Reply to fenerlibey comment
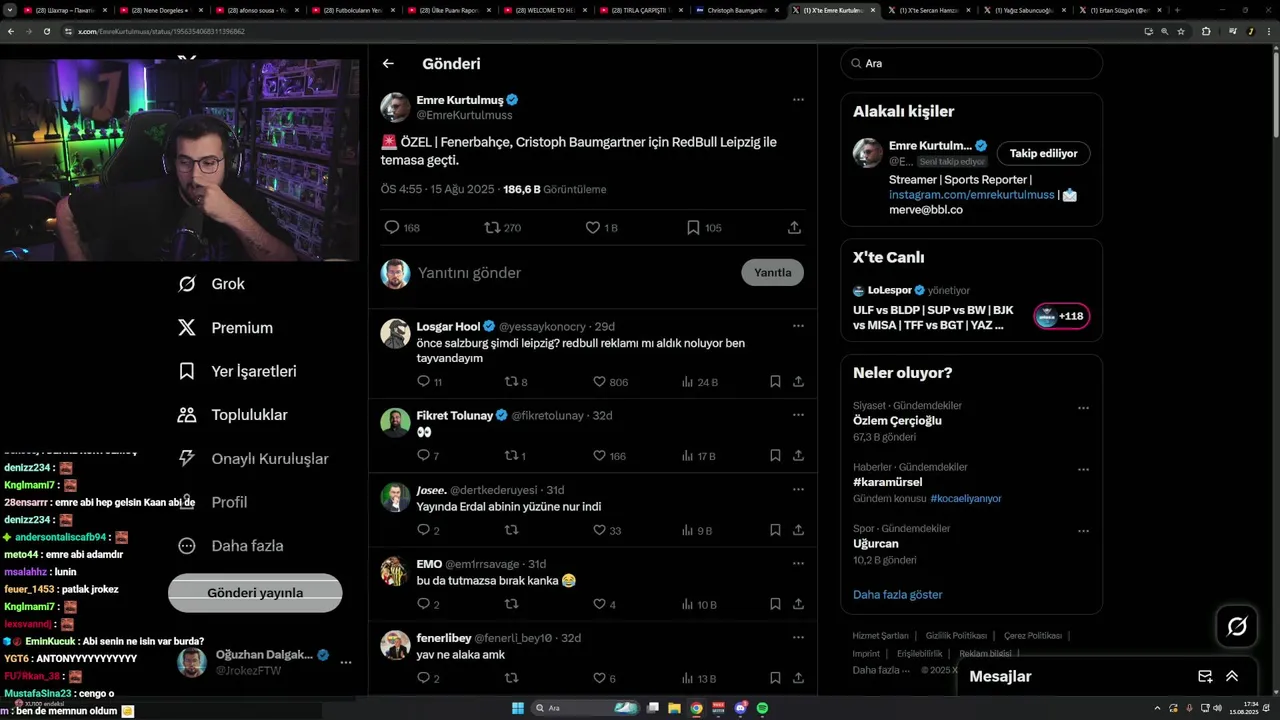 pyautogui.click(x=428, y=679)
